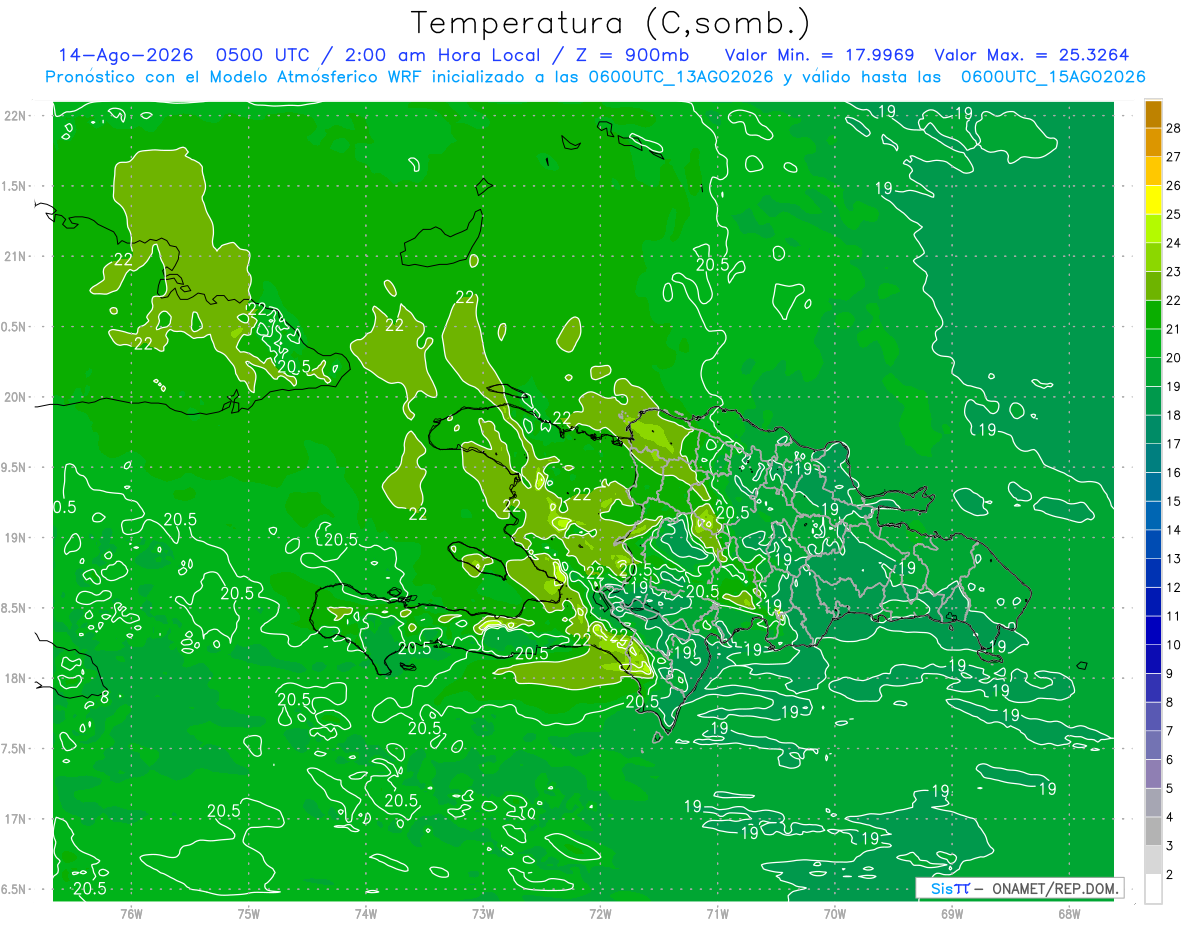
Task: Select the white bottom swatch below 2
Action: pos(1153,889)
